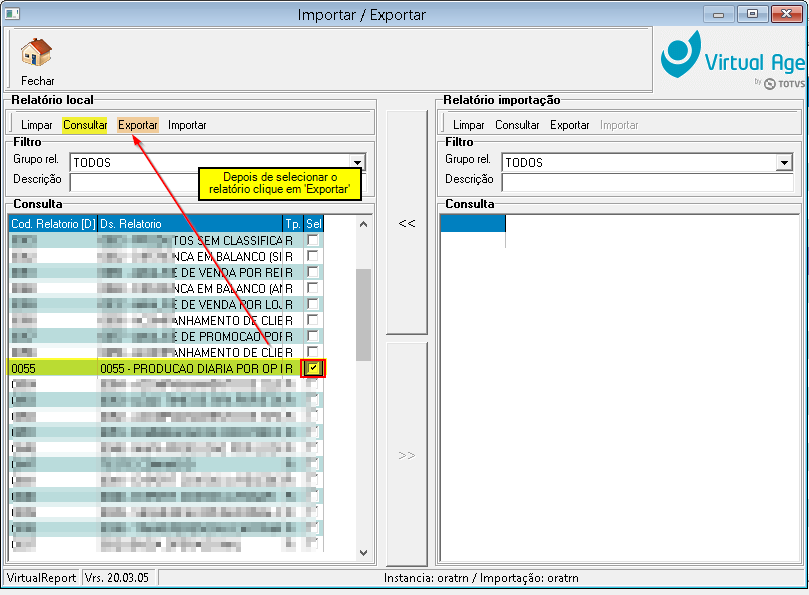Viewport: 809px width, 595px height.
Task: Click scroll down arrow of Consulta list
Action: [363, 553]
